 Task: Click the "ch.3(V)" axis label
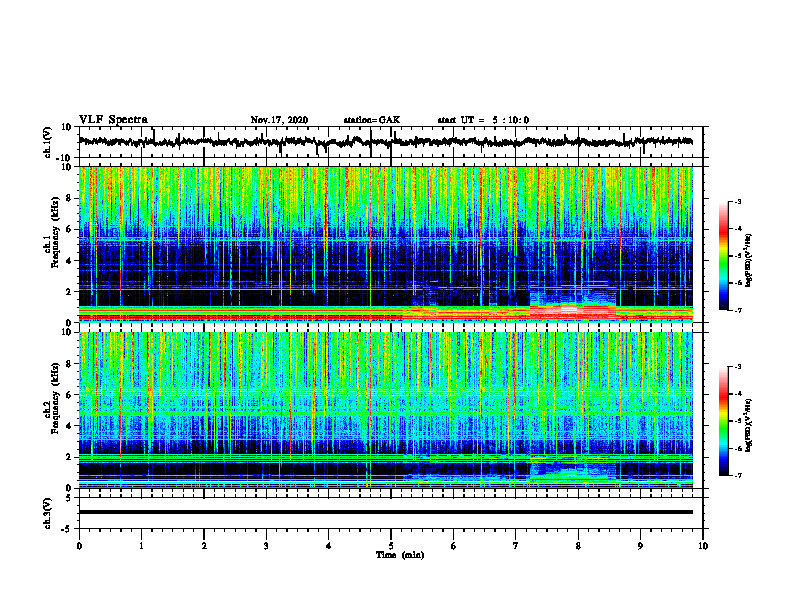click(48, 513)
